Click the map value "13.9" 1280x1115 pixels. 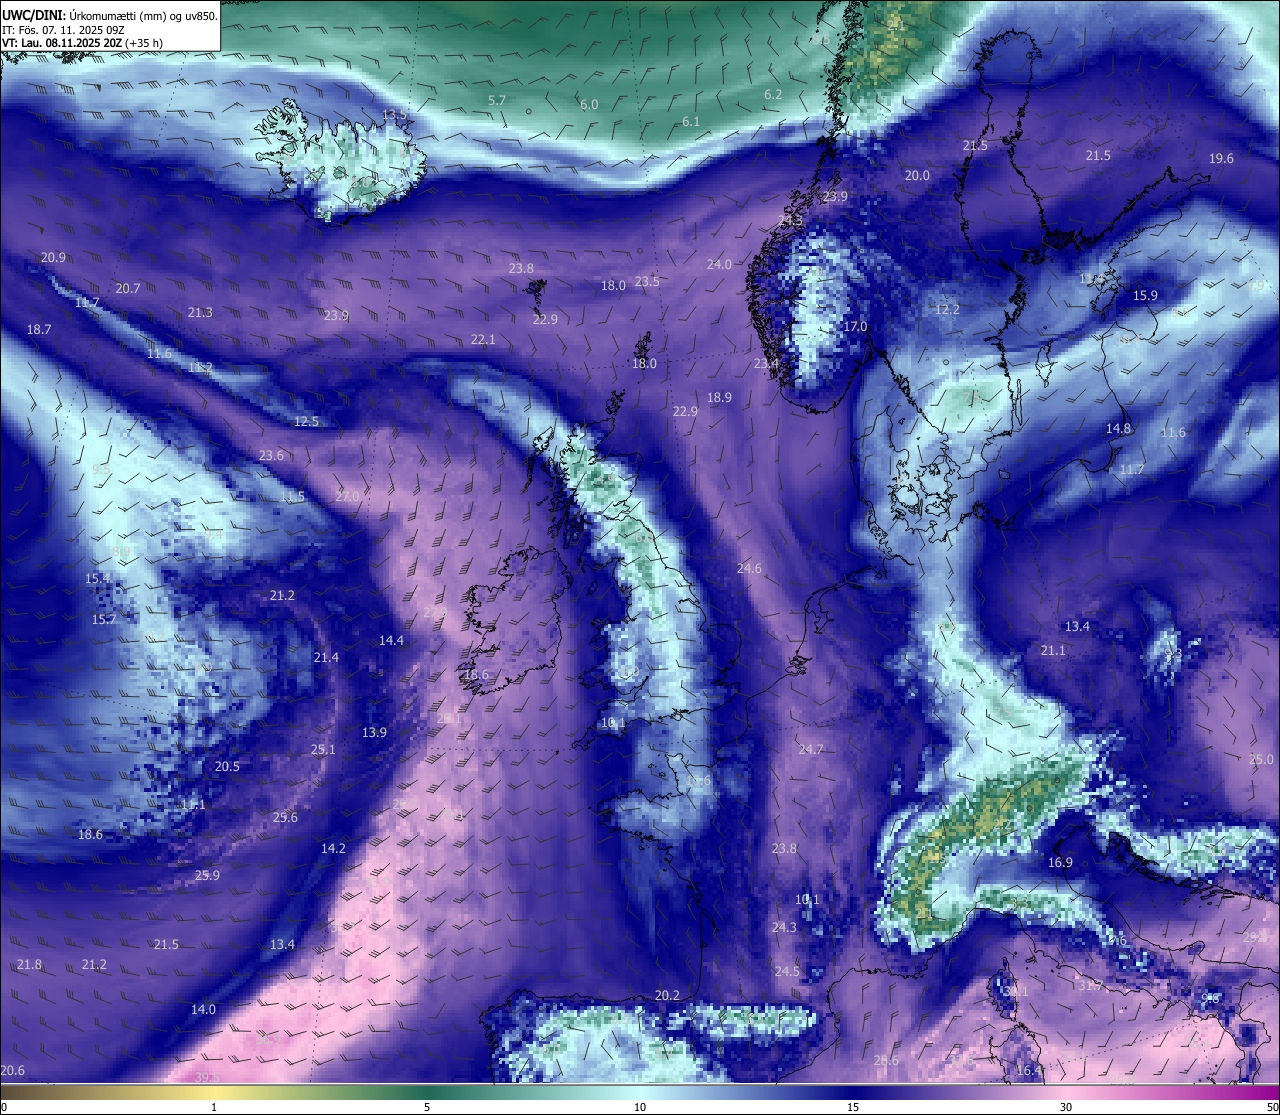[x=374, y=732]
